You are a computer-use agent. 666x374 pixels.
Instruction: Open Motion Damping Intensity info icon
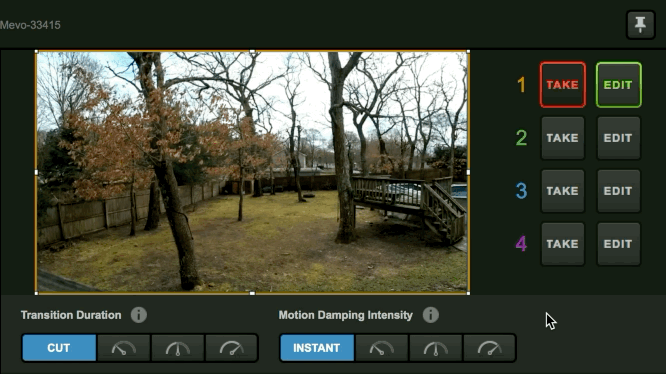click(431, 315)
